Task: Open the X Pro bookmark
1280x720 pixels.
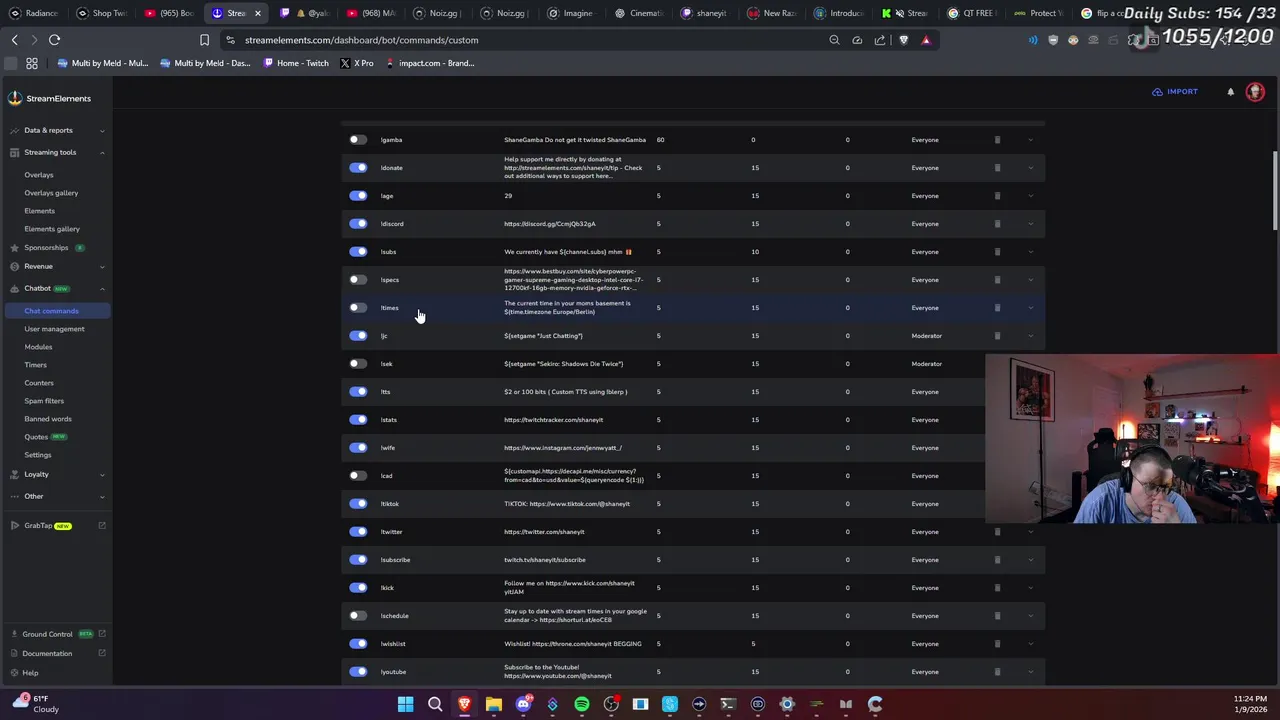Action: tap(357, 63)
